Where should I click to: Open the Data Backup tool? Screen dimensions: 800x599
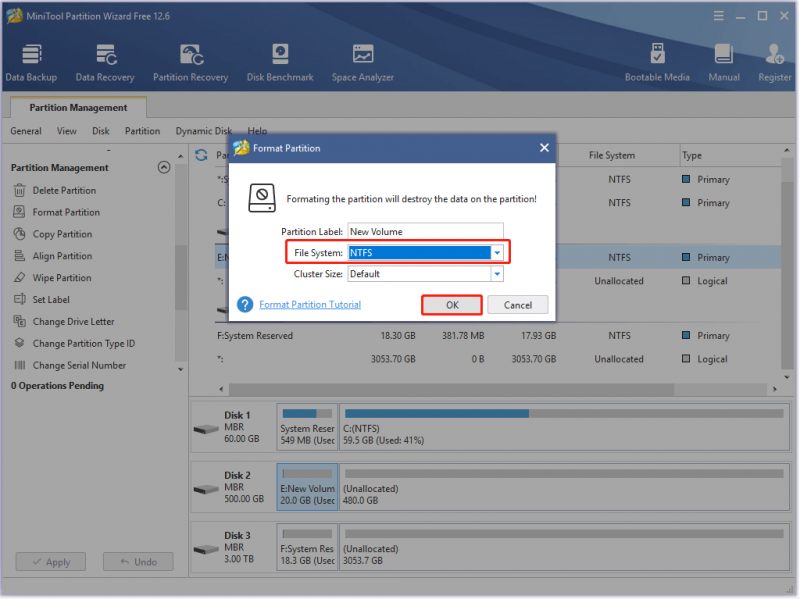point(31,63)
